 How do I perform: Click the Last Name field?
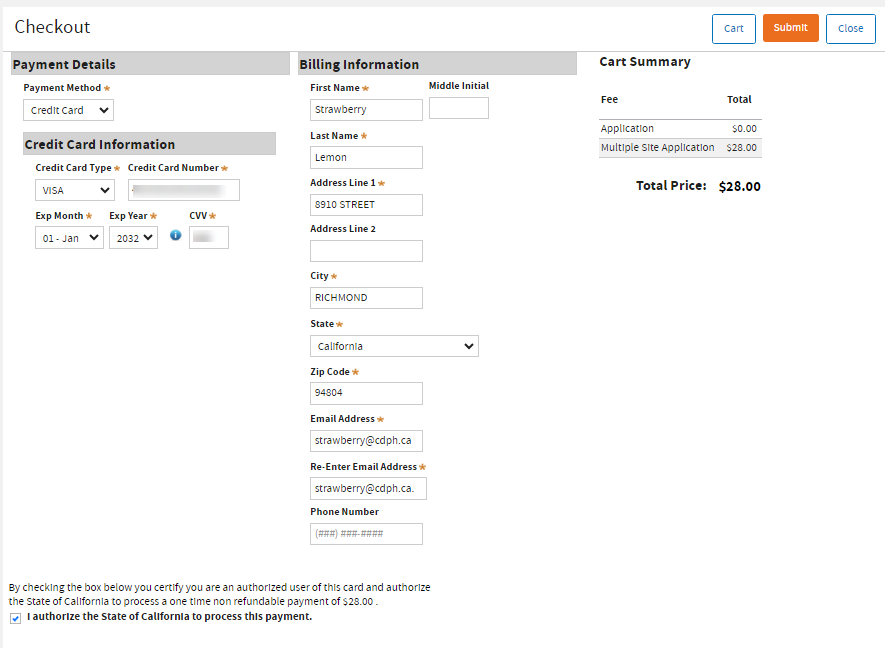coord(366,157)
